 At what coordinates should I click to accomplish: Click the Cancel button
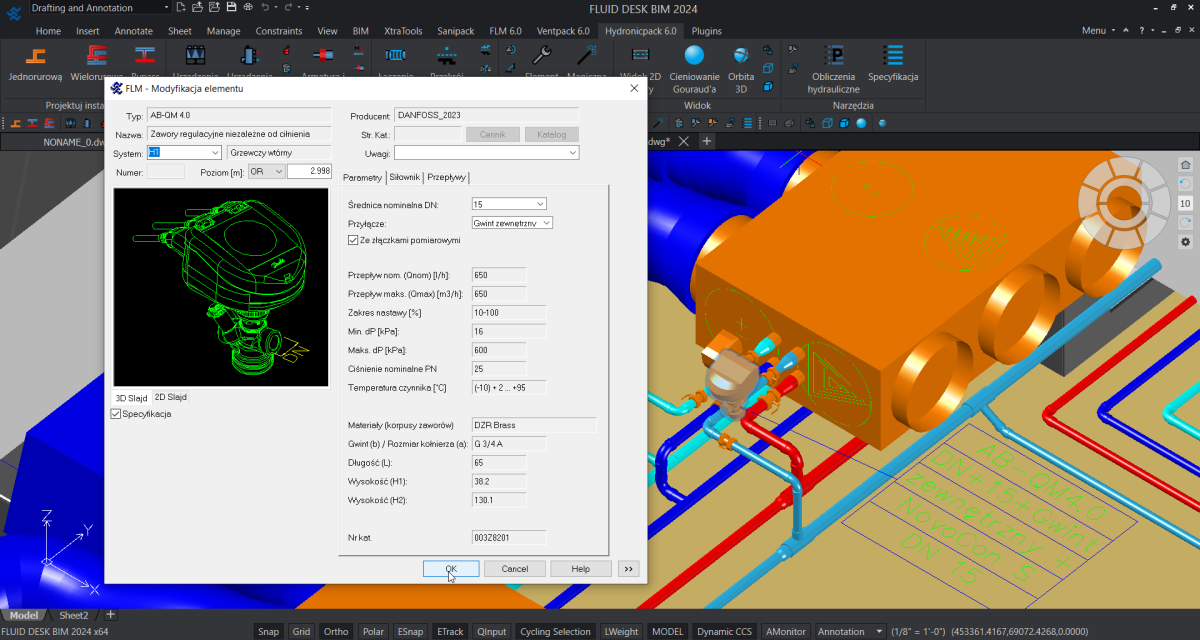[514, 569]
